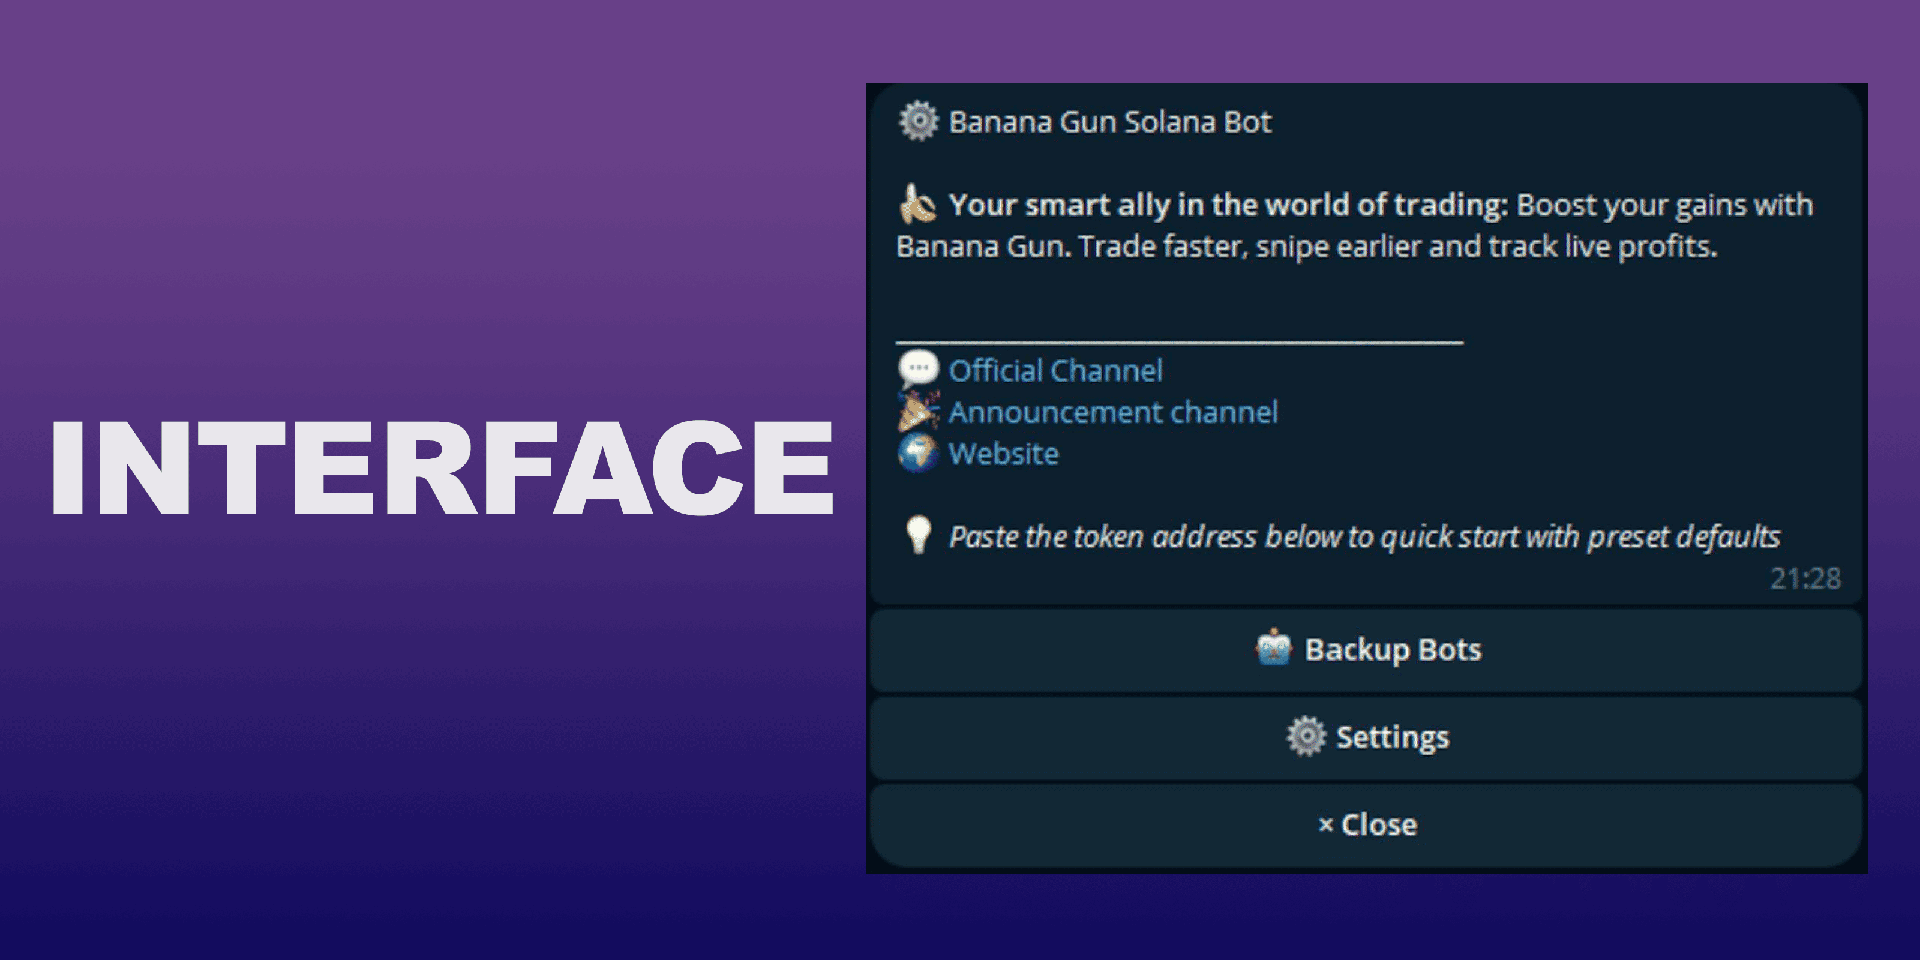
Task: Click the light bulb hint icon
Action: pos(917,535)
